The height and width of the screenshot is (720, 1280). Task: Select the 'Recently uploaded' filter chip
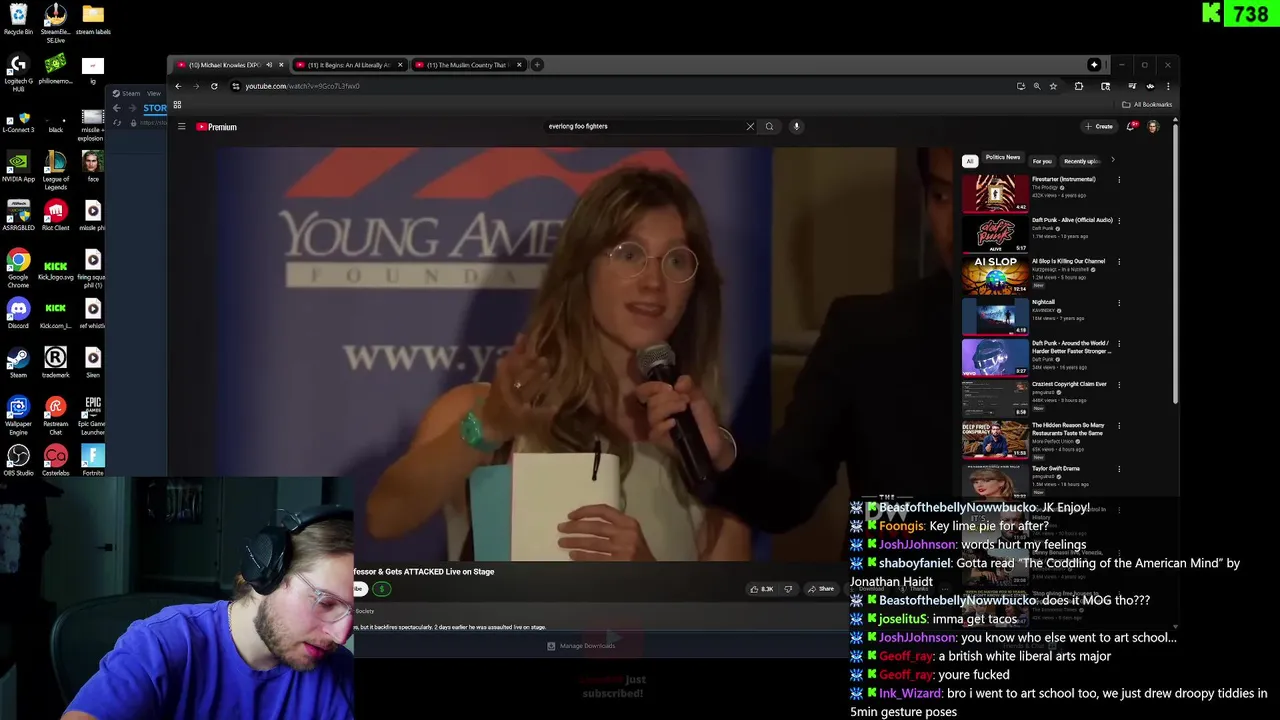click(x=1082, y=161)
